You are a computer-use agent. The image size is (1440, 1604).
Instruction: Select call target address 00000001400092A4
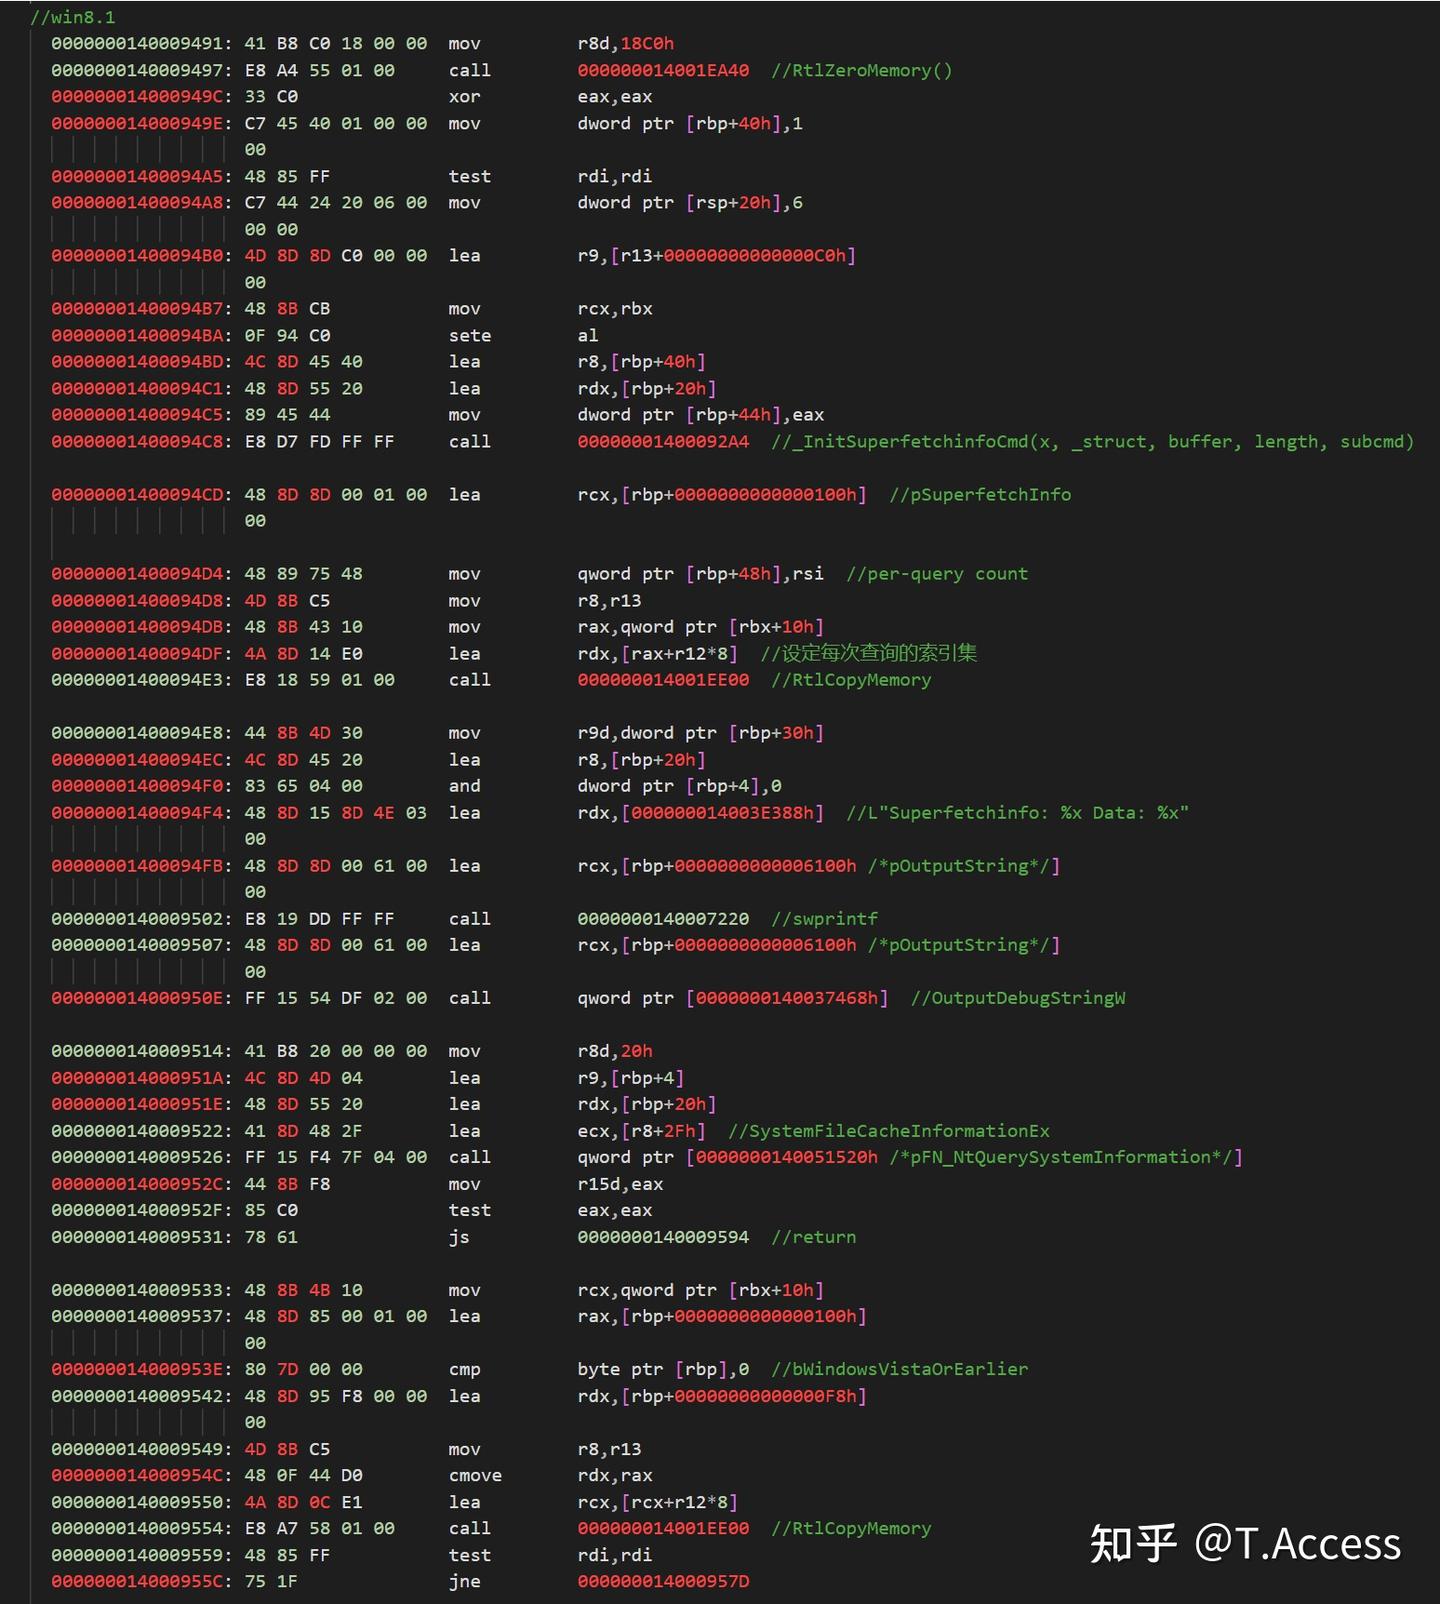[x=662, y=441]
